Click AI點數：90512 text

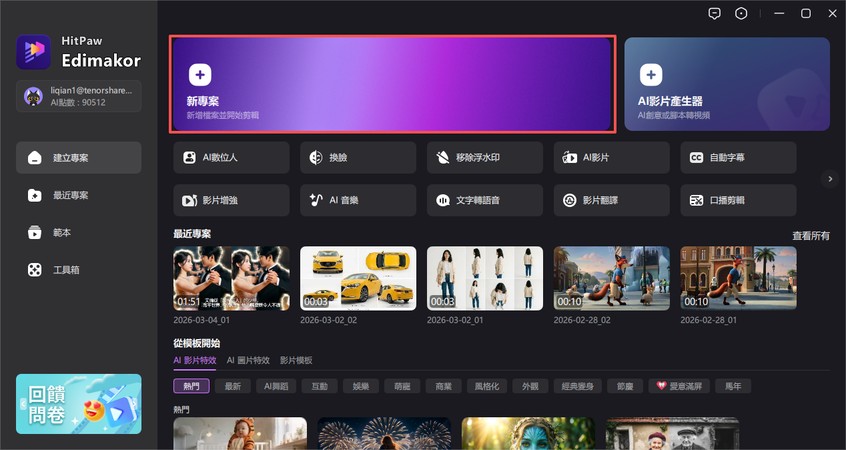click(x=78, y=103)
